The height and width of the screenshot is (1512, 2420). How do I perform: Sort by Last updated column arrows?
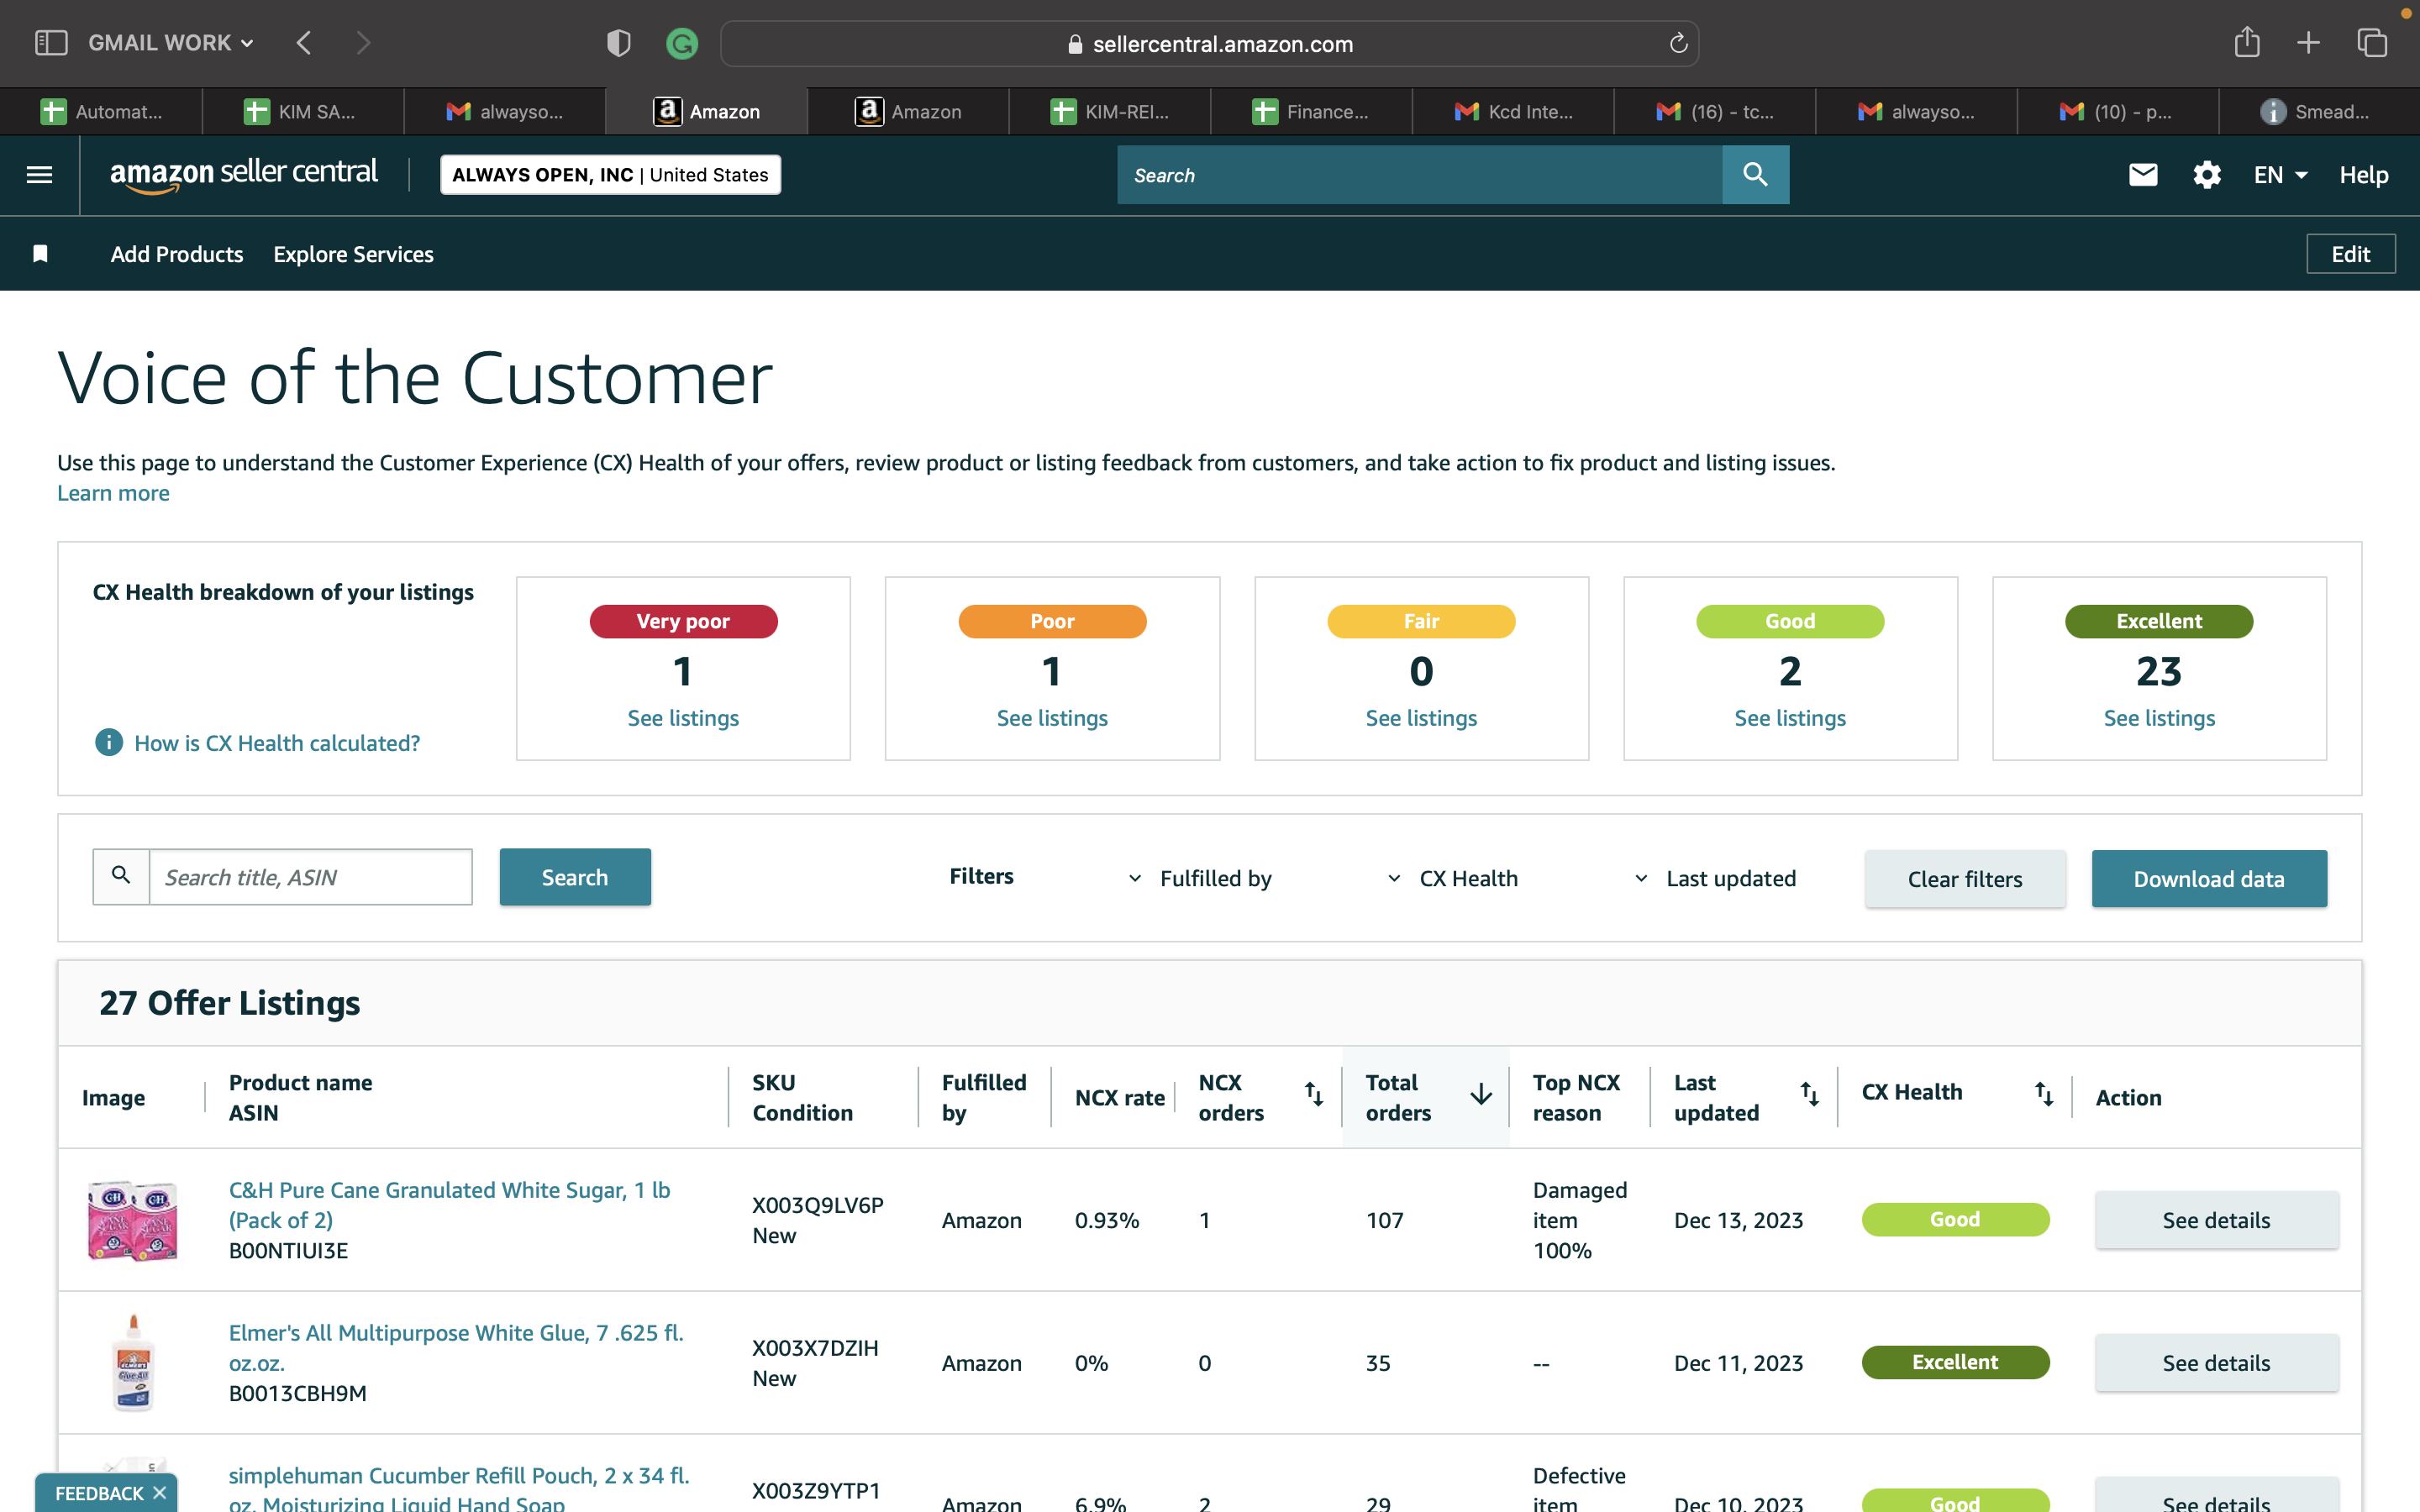1809,1095
